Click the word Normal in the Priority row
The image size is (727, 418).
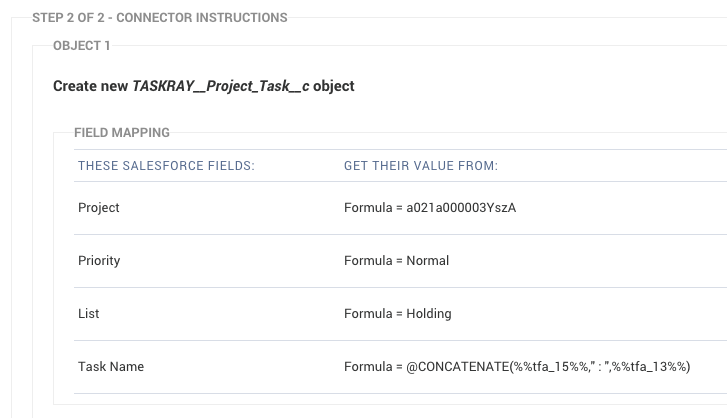pyautogui.click(x=428, y=260)
